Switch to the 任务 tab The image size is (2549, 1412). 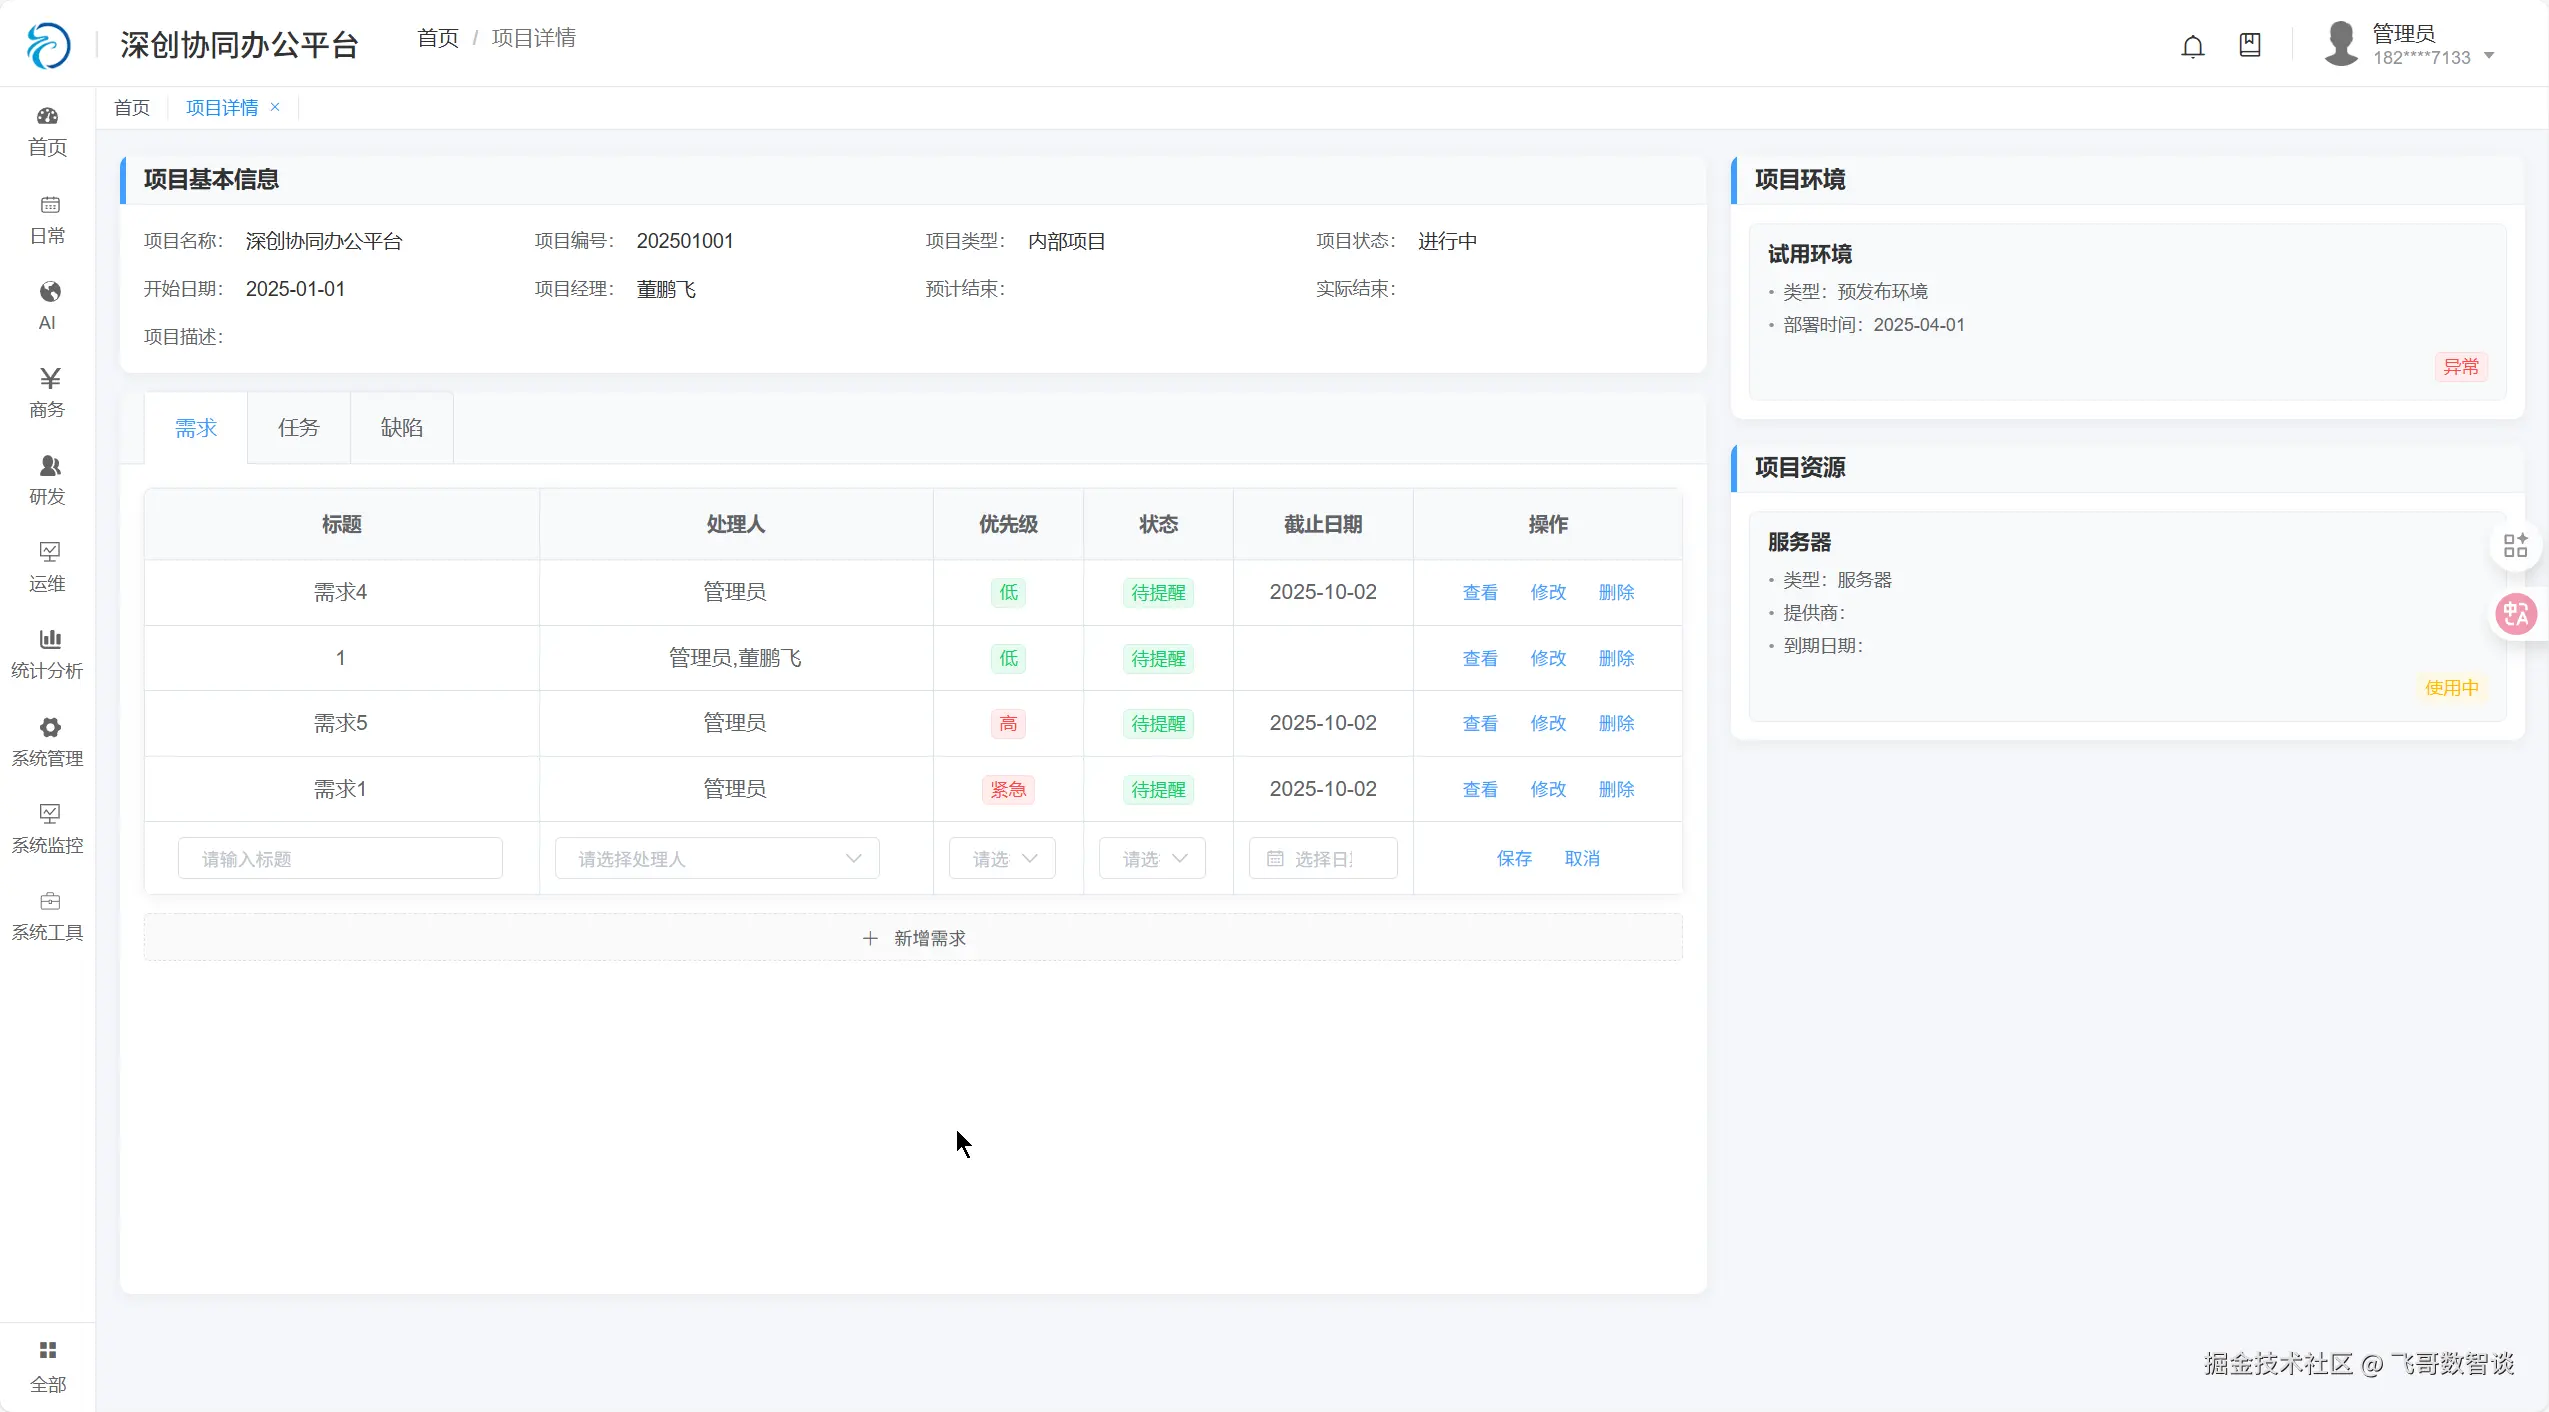click(298, 427)
